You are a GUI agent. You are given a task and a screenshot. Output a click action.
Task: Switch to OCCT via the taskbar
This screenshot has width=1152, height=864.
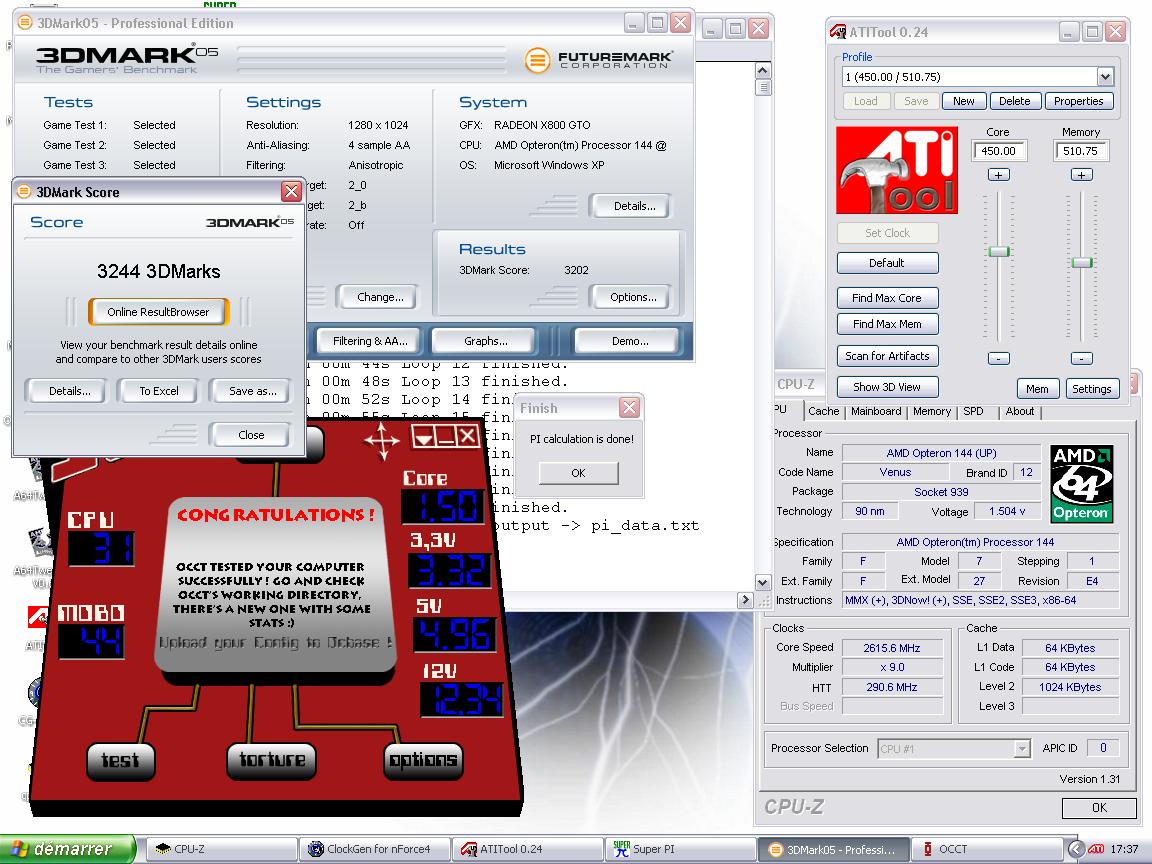tap(986, 849)
